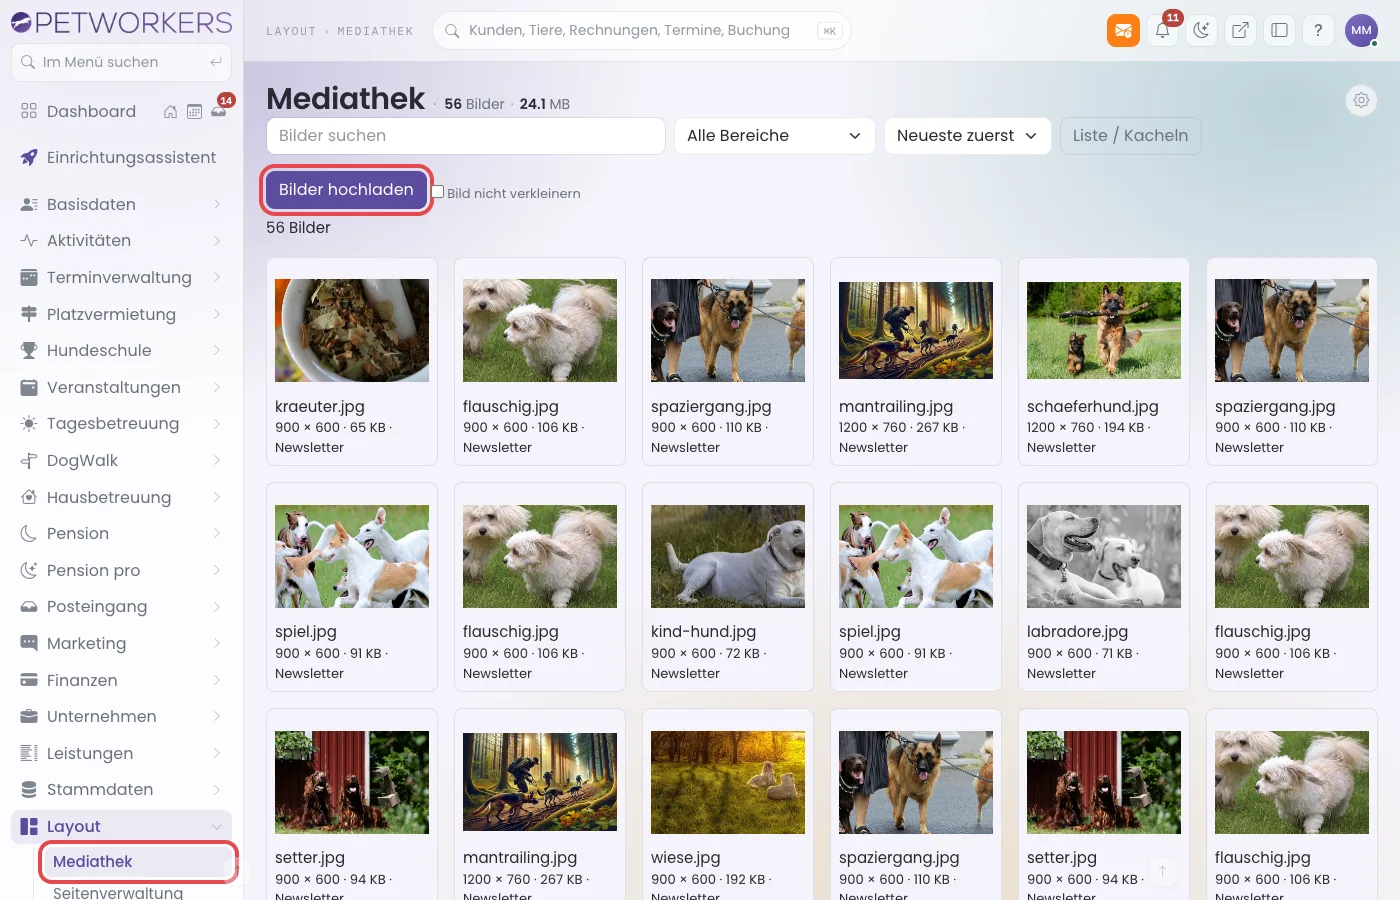Open the Seitenverwaltung submenu item
This screenshot has width=1400, height=900.
[x=118, y=892]
